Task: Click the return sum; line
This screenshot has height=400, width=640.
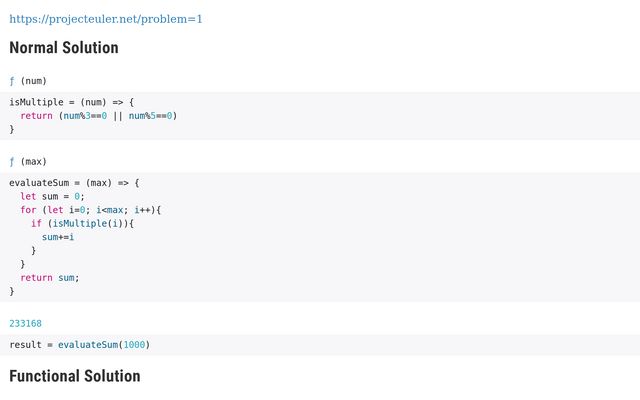Action: pos(50,278)
